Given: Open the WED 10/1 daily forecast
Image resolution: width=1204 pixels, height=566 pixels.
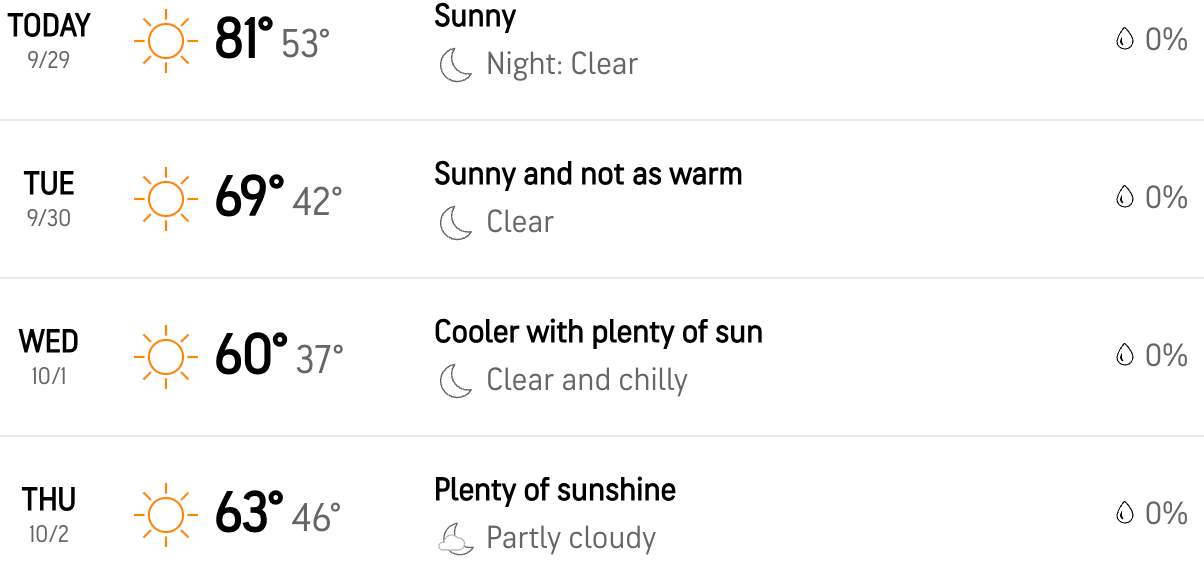Looking at the screenshot, I should pyautogui.click(x=602, y=357).
